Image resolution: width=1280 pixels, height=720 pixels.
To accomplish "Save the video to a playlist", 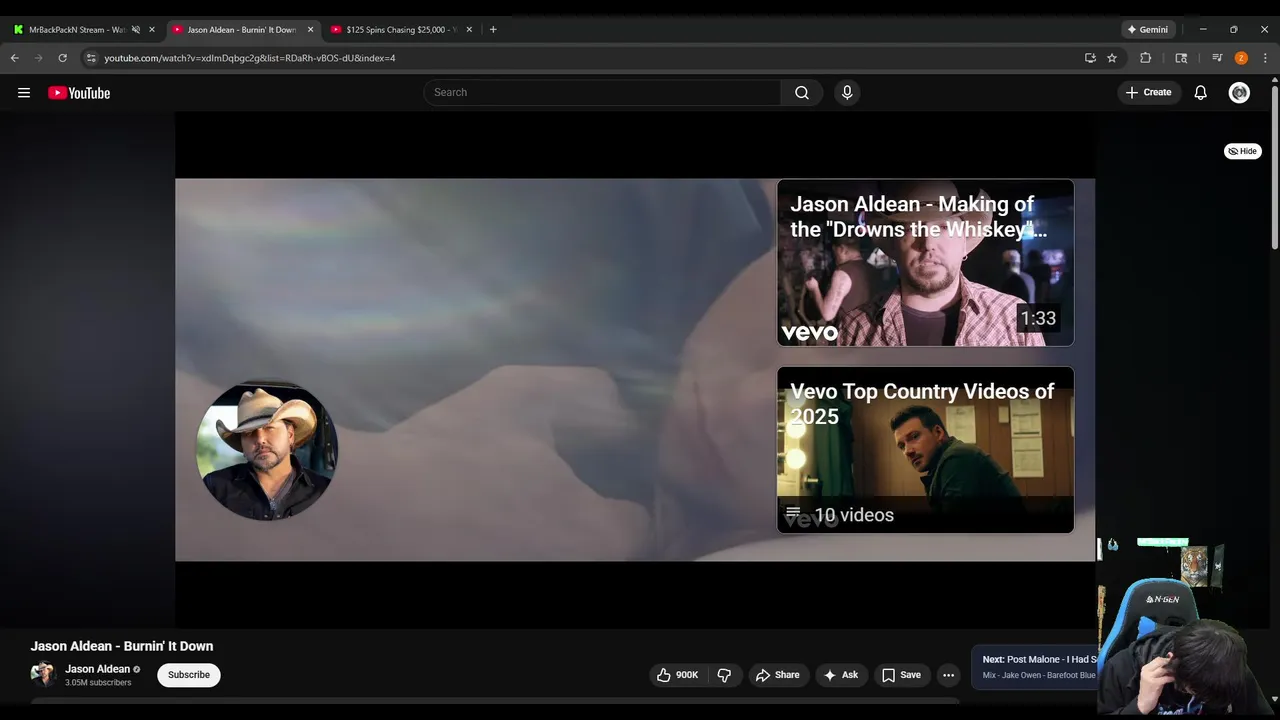I will (x=901, y=675).
